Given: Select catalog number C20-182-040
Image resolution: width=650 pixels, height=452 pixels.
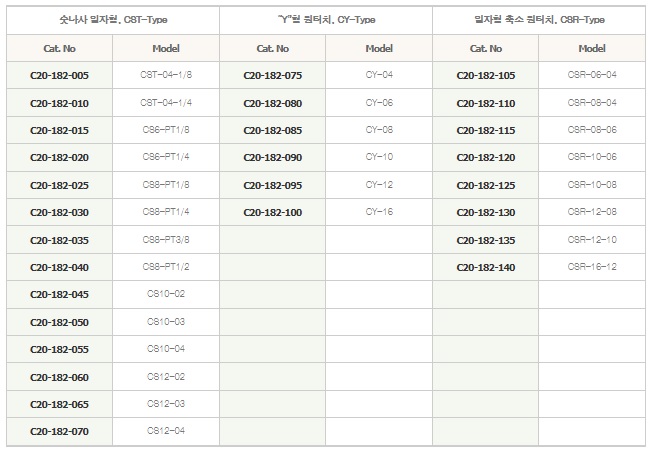Looking at the screenshot, I should (60, 268).
